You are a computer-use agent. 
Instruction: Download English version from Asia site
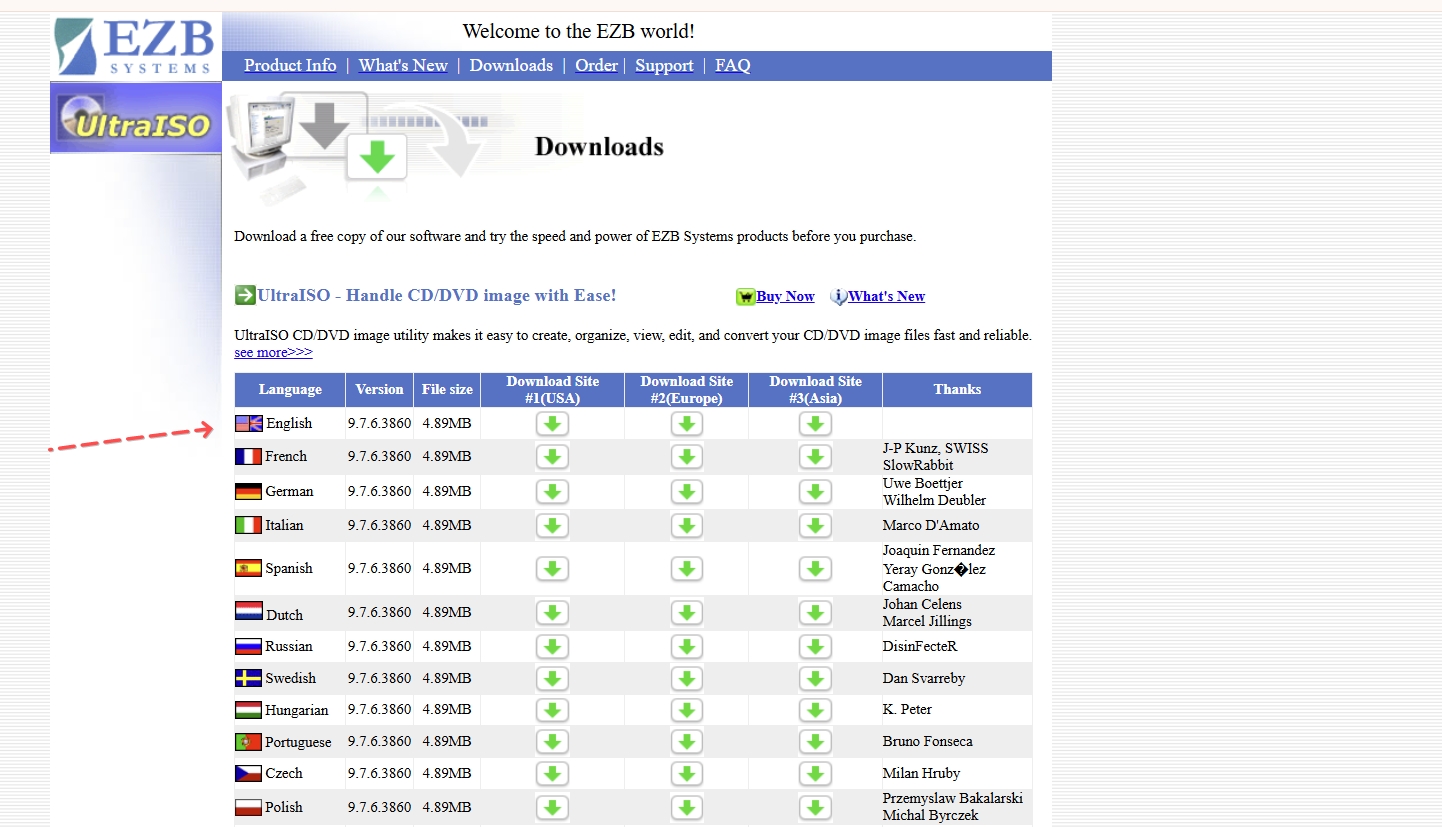pos(815,424)
